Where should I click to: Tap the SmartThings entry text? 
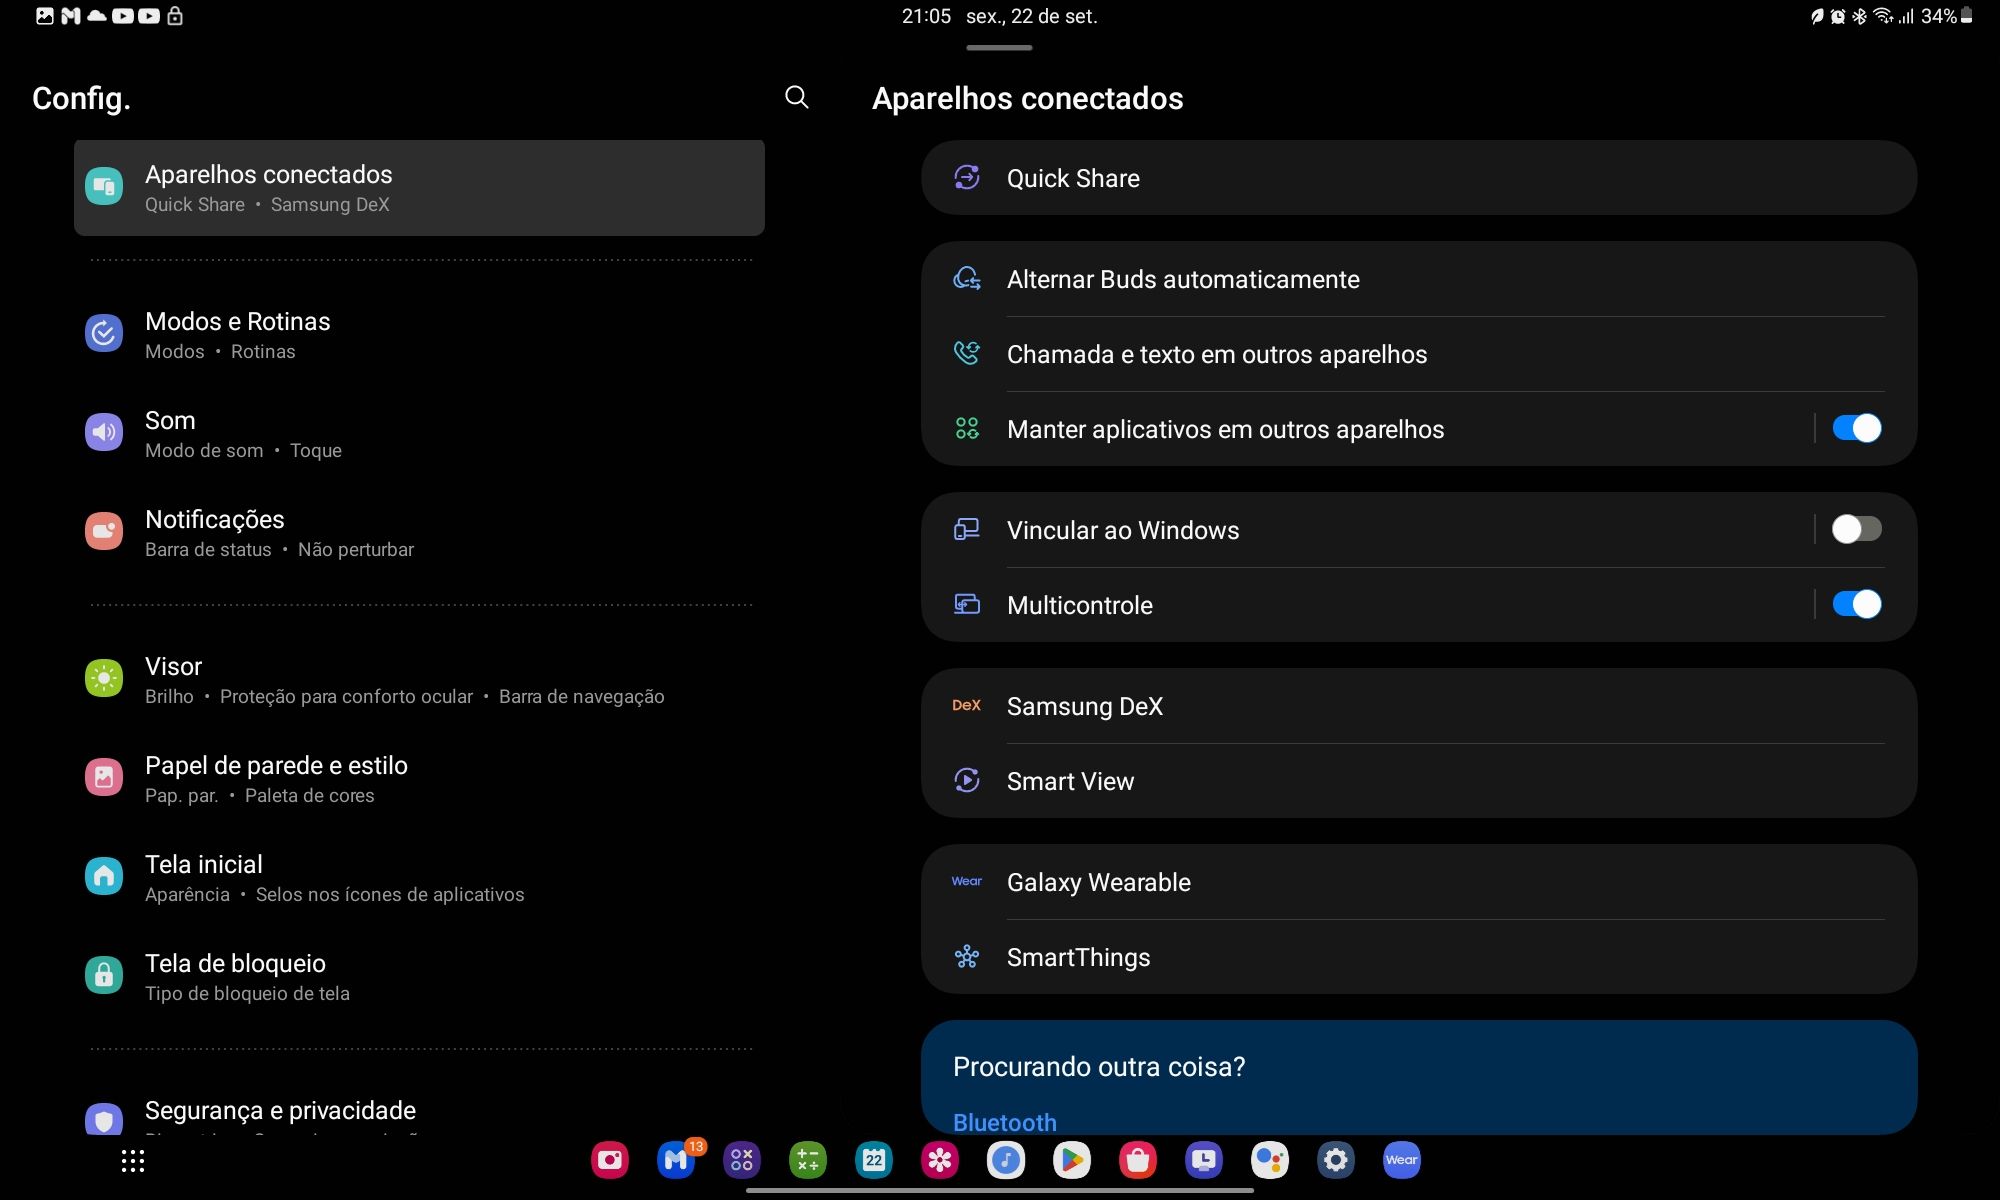[x=1078, y=957]
